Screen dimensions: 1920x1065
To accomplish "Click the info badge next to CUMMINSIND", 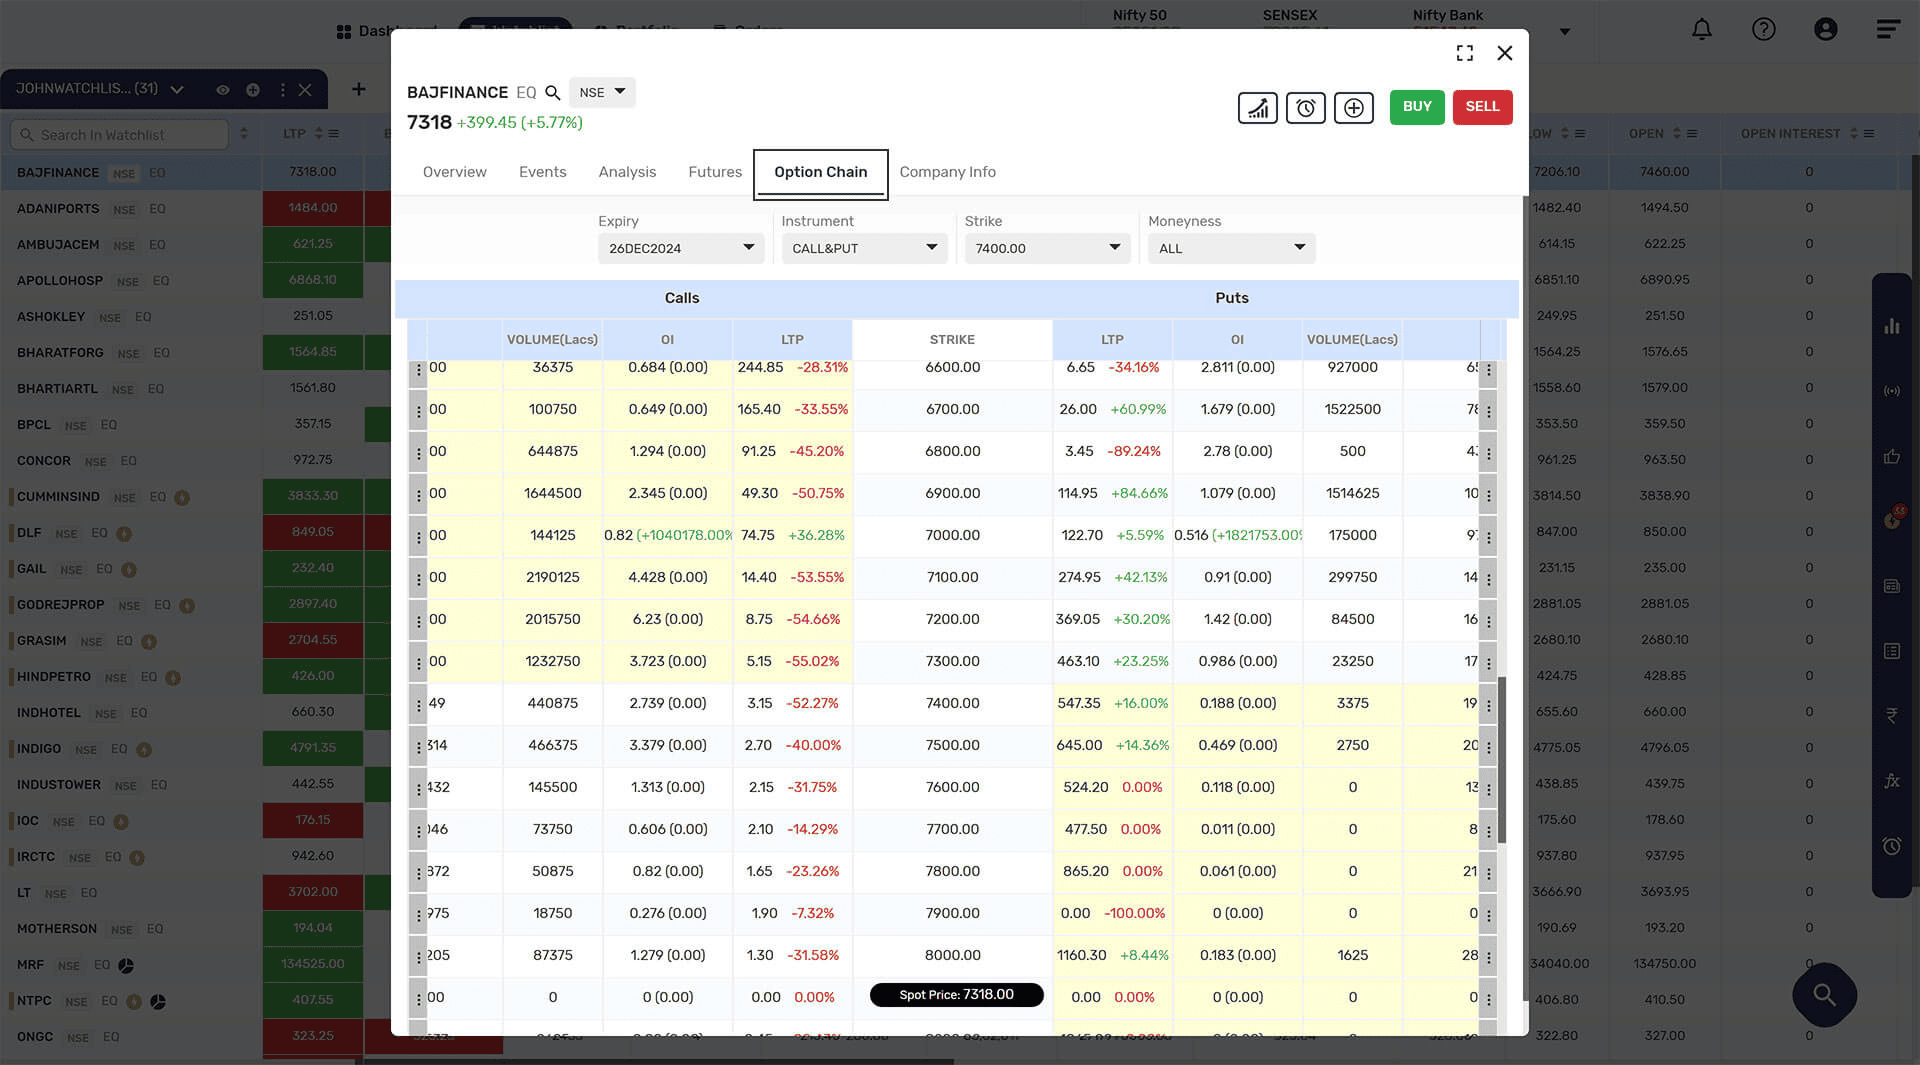I will tap(182, 498).
